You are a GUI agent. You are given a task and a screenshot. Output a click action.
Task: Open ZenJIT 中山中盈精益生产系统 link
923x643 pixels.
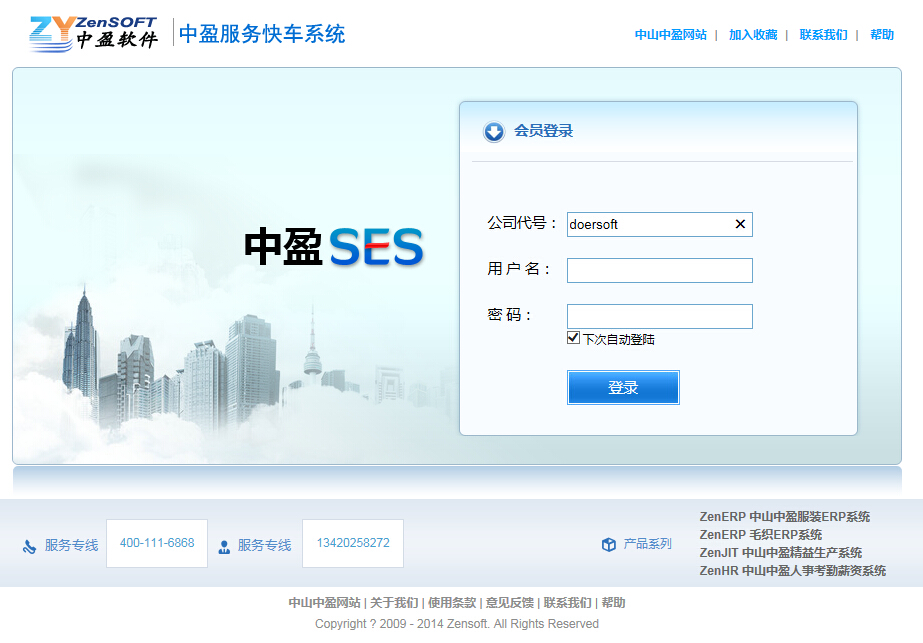[781, 552]
